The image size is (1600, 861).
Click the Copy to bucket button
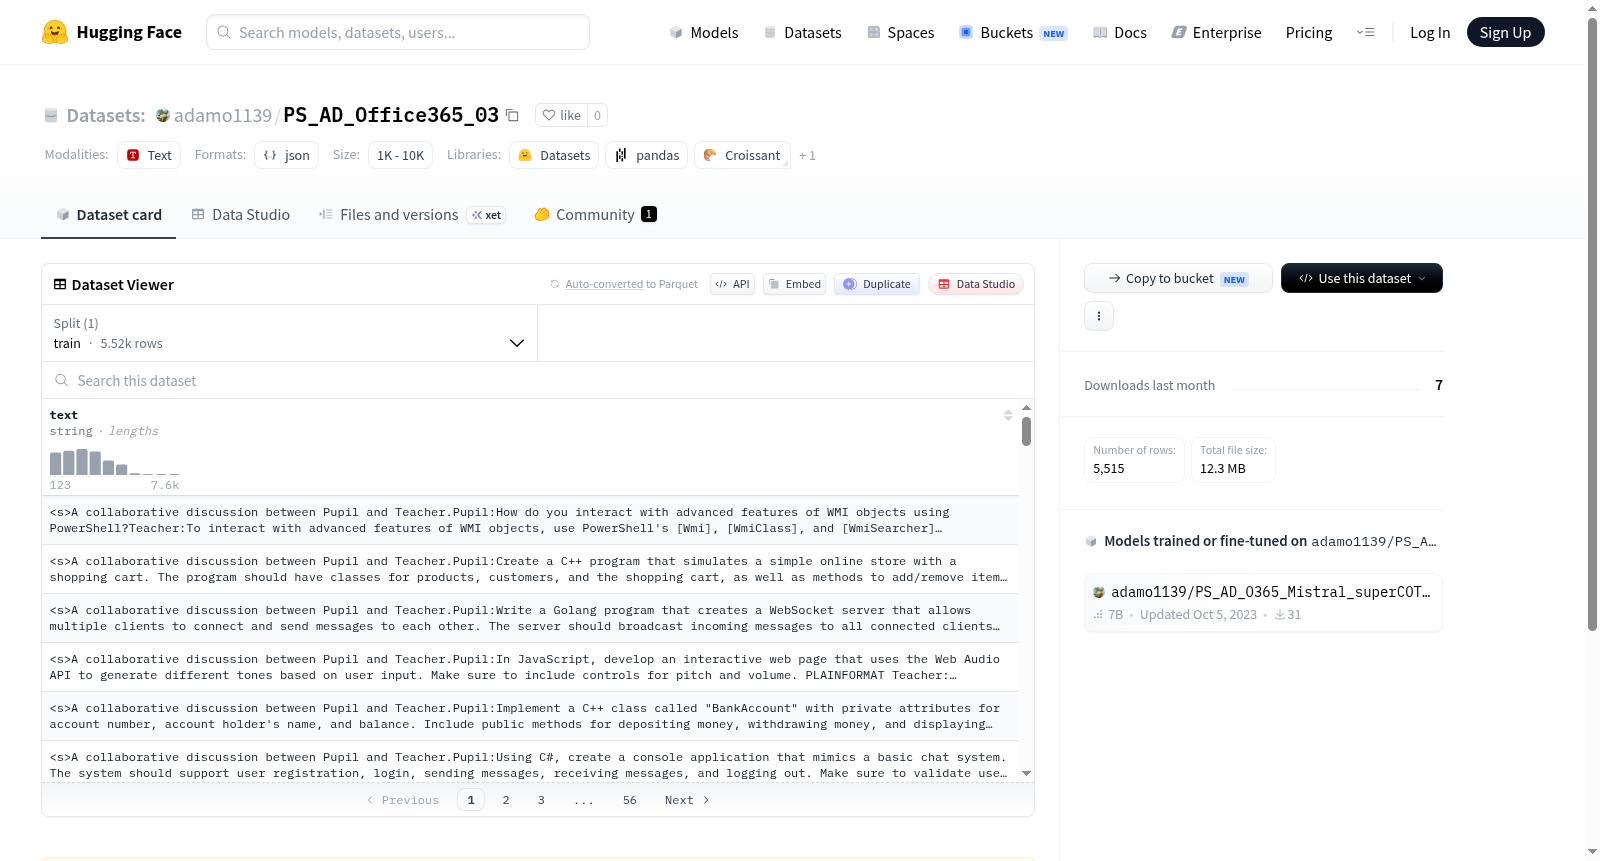(1178, 278)
